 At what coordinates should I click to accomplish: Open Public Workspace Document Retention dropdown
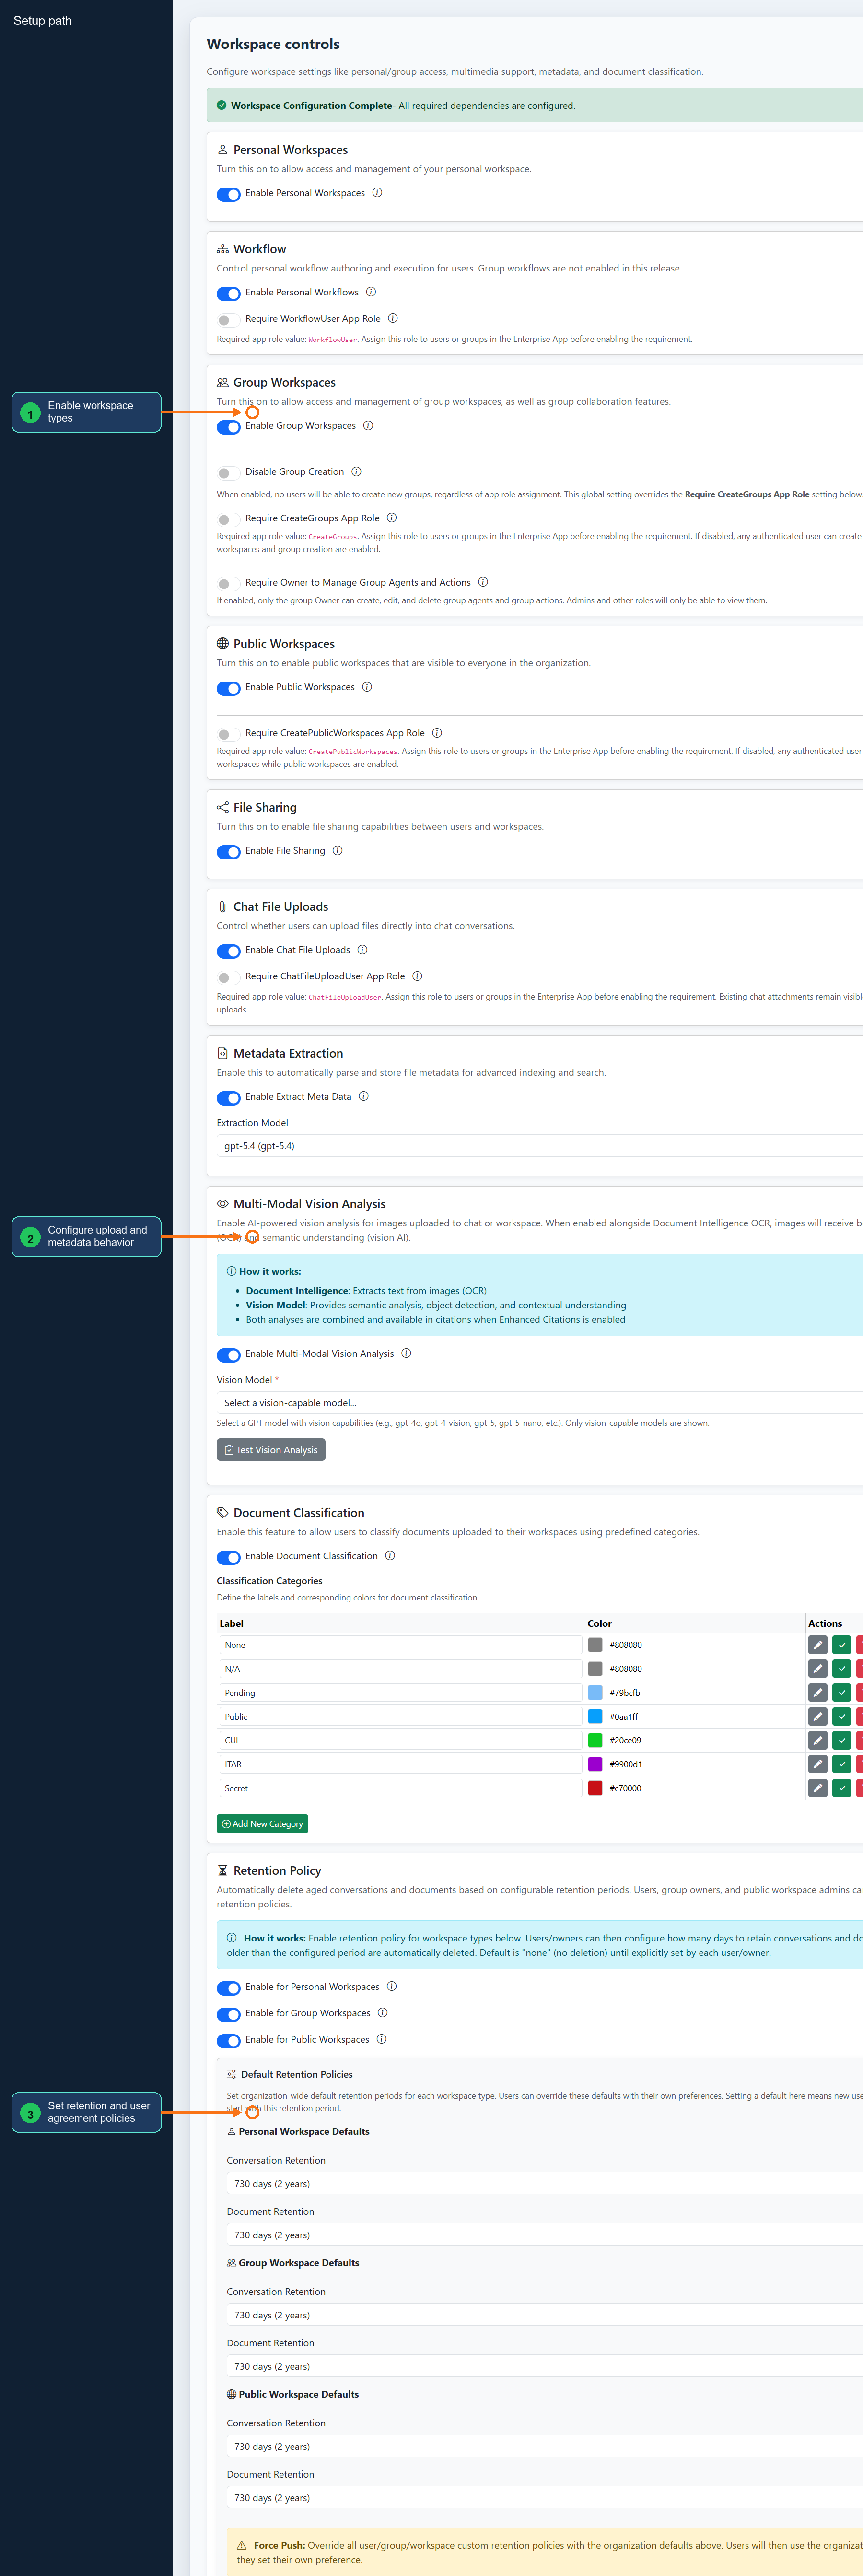(545, 2497)
